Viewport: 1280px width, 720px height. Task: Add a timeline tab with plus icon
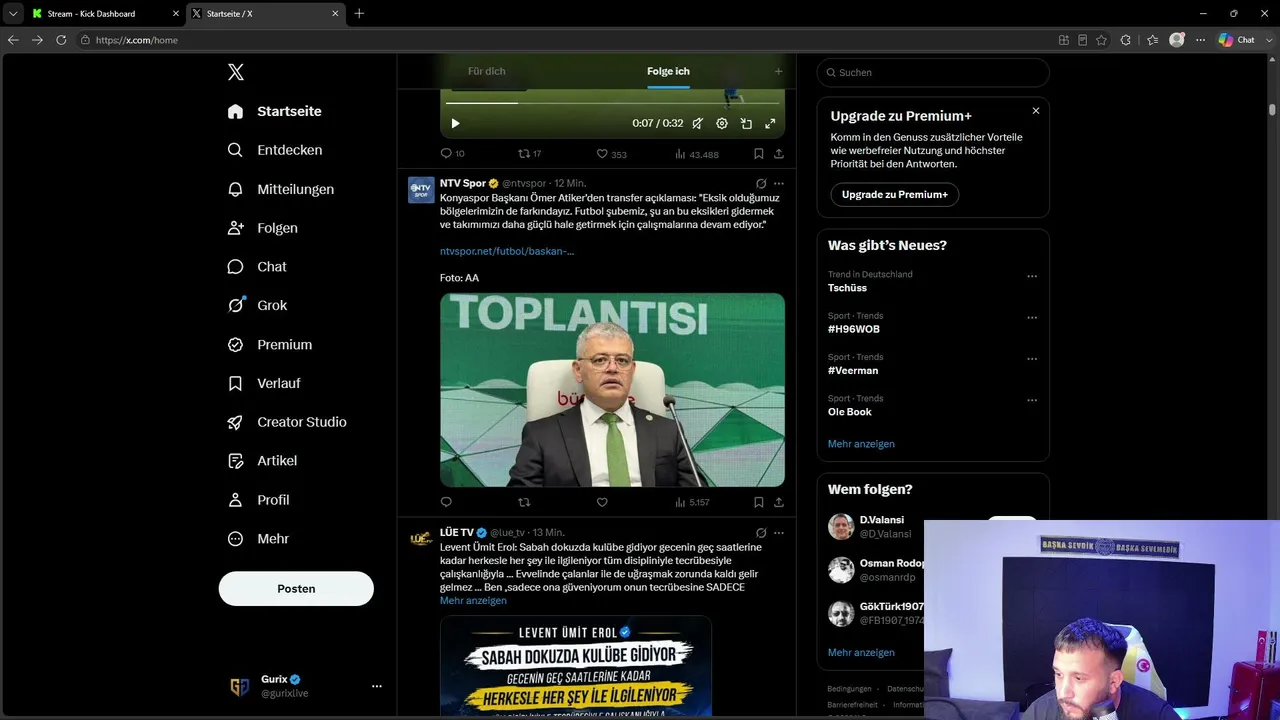pos(778,71)
